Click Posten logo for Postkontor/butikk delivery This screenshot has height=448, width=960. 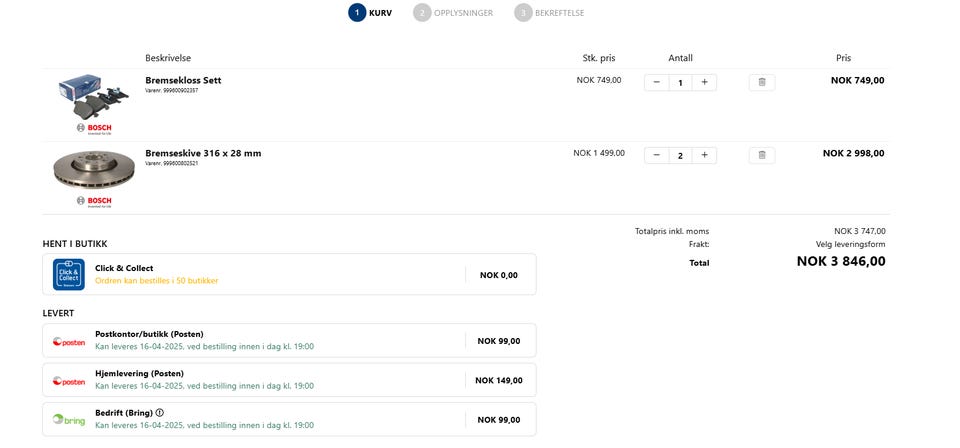click(69, 341)
